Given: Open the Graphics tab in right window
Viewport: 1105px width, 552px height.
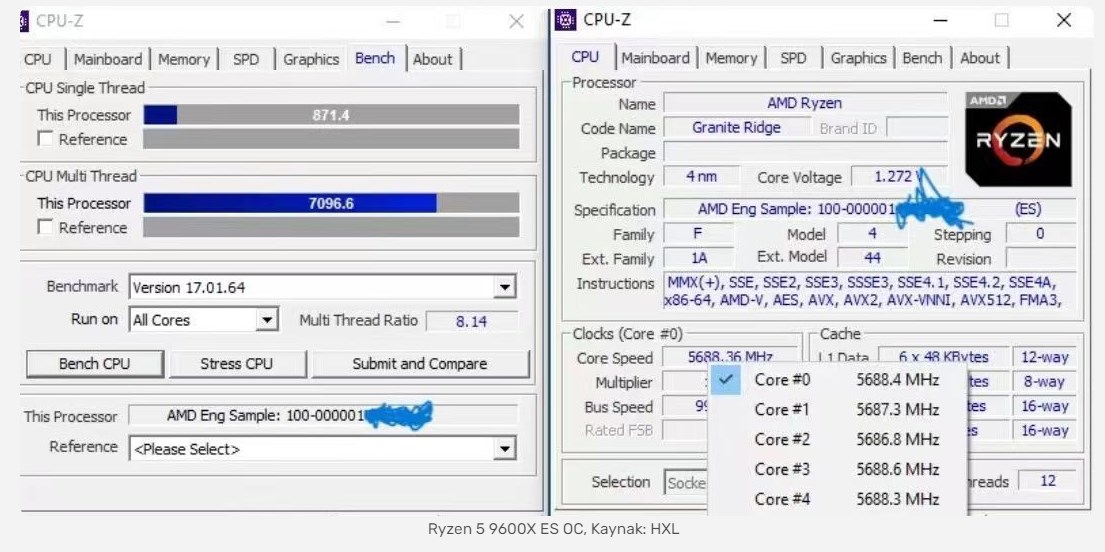Looking at the screenshot, I should [x=858, y=58].
